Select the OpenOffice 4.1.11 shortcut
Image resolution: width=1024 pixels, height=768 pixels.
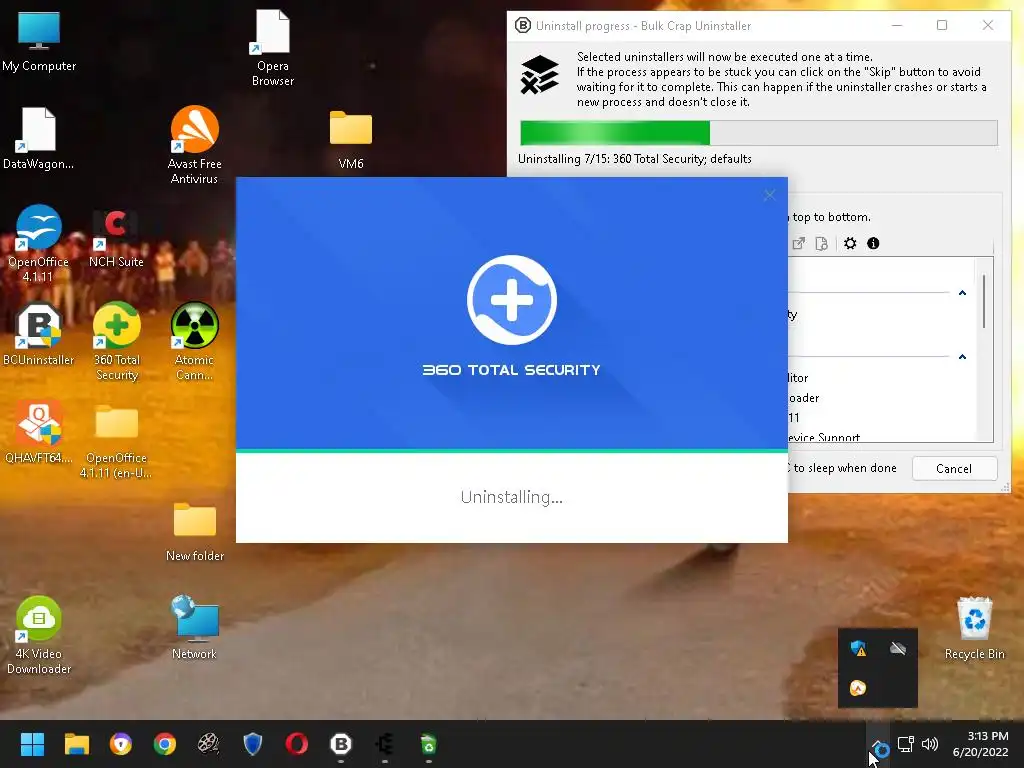coord(39,243)
